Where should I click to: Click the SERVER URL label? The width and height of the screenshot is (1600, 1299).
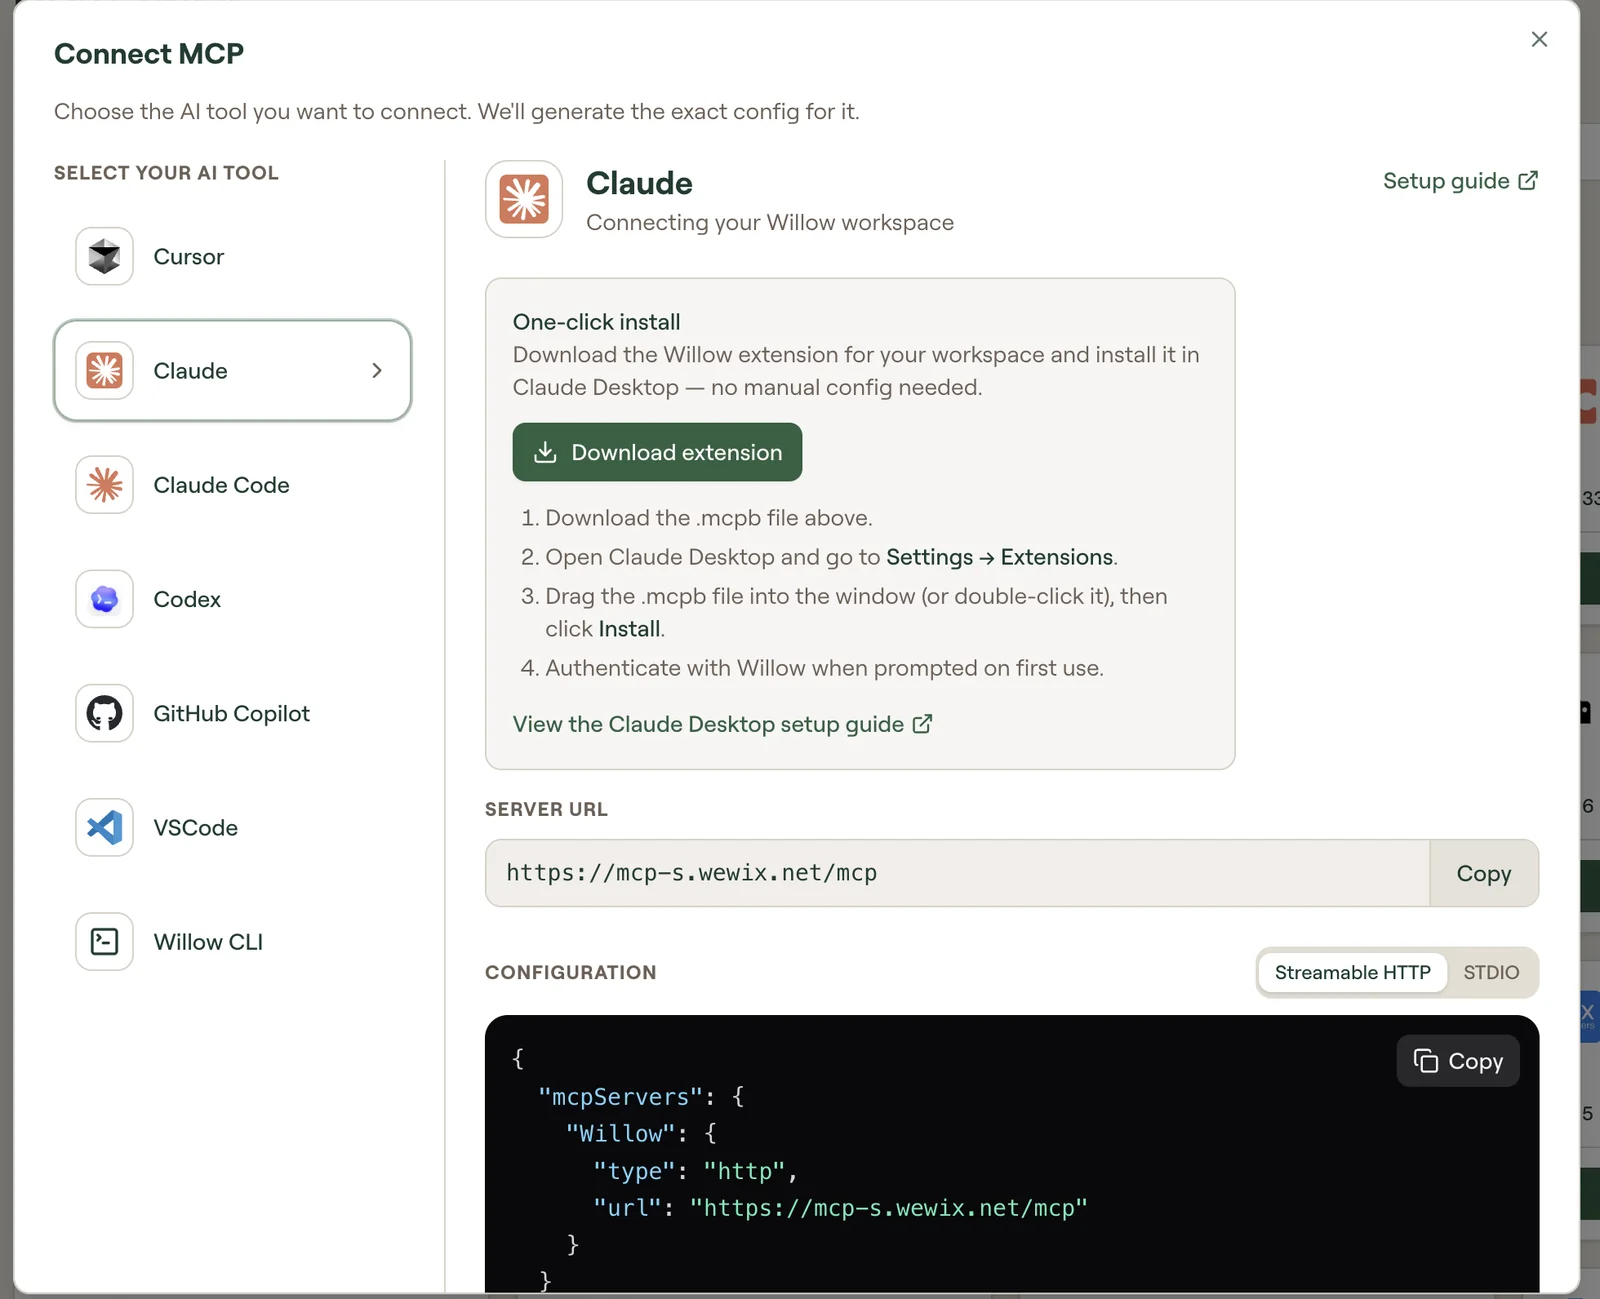pyautogui.click(x=546, y=809)
